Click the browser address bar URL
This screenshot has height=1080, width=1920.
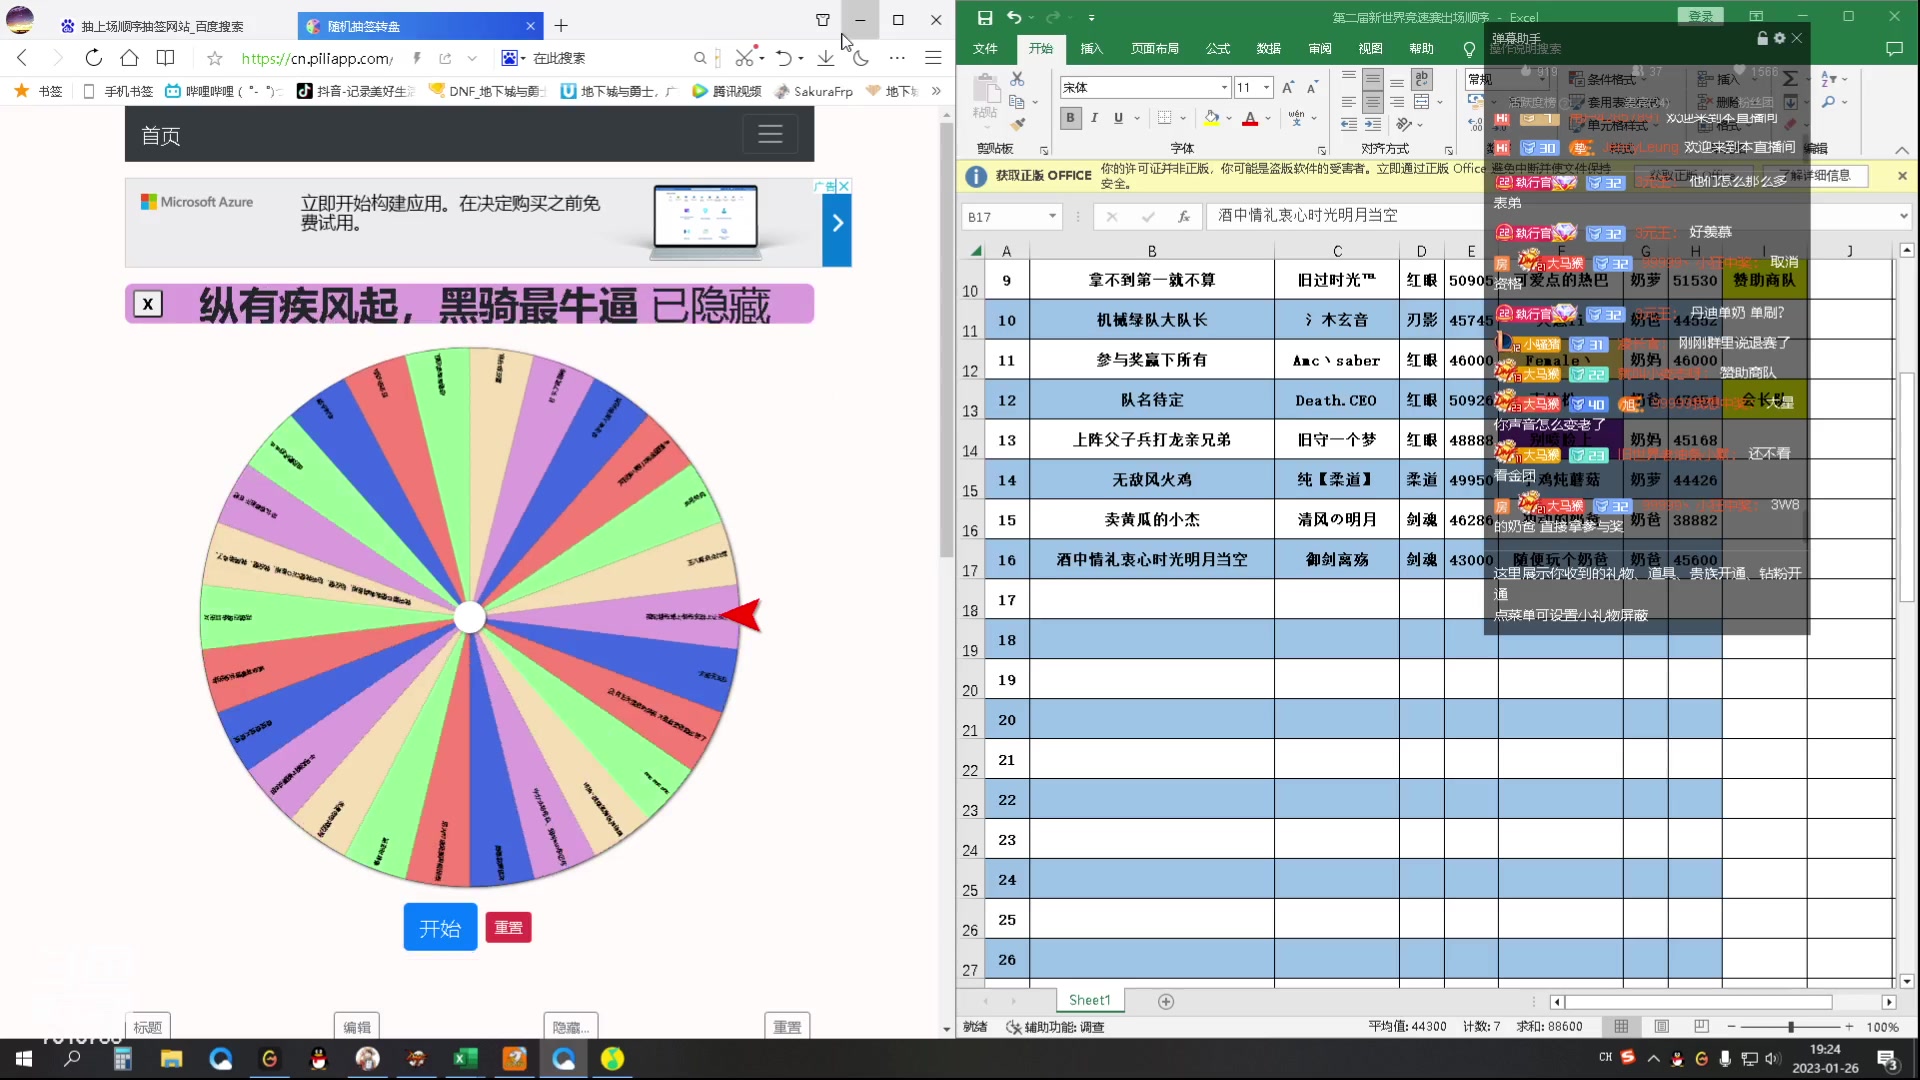click(317, 58)
